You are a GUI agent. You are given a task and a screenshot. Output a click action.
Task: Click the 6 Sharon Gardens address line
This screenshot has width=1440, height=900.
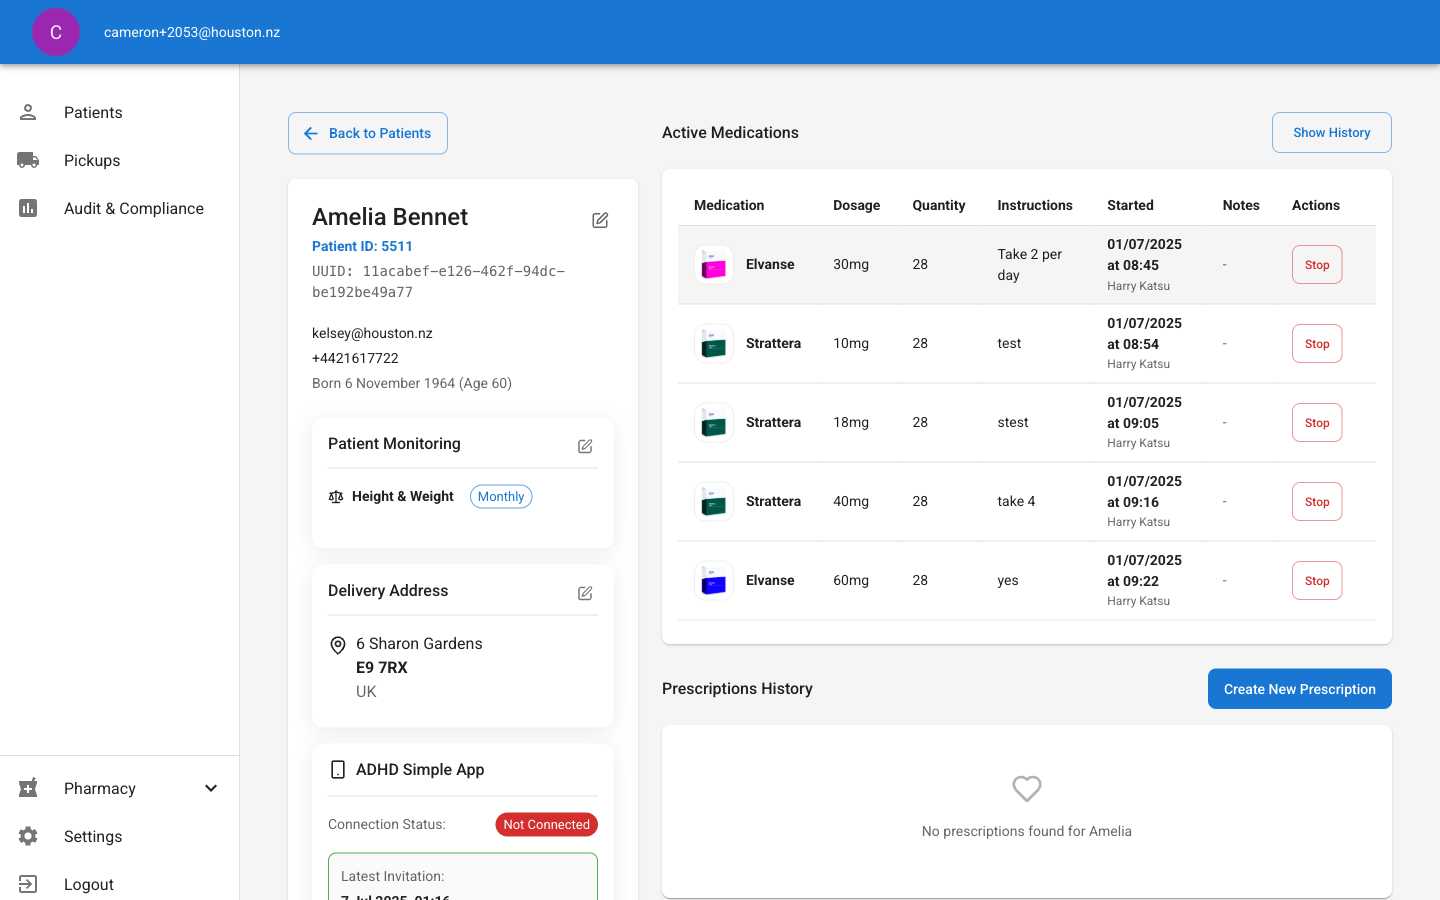click(419, 644)
